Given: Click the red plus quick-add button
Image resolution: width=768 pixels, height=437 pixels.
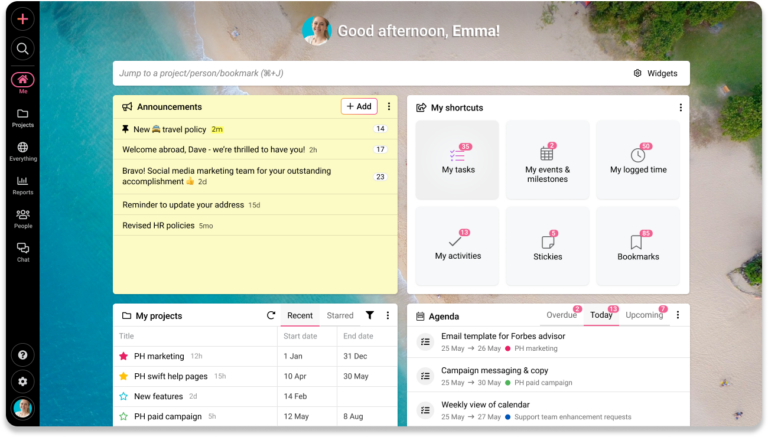Looking at the screenshot, I should coord(22,19).
